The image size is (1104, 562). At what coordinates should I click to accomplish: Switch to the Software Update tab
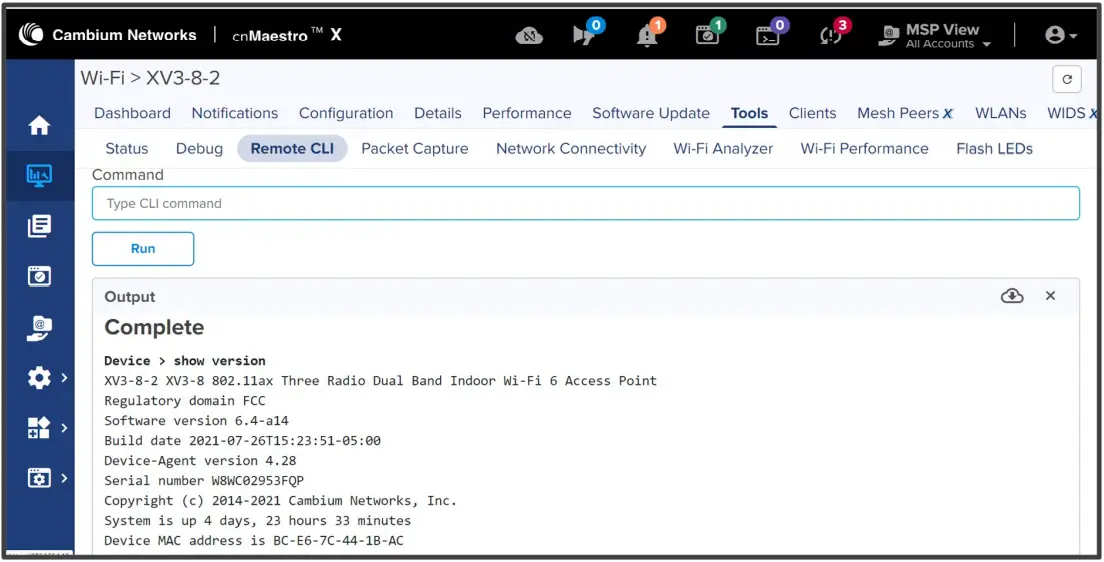[x=651, y=113]
